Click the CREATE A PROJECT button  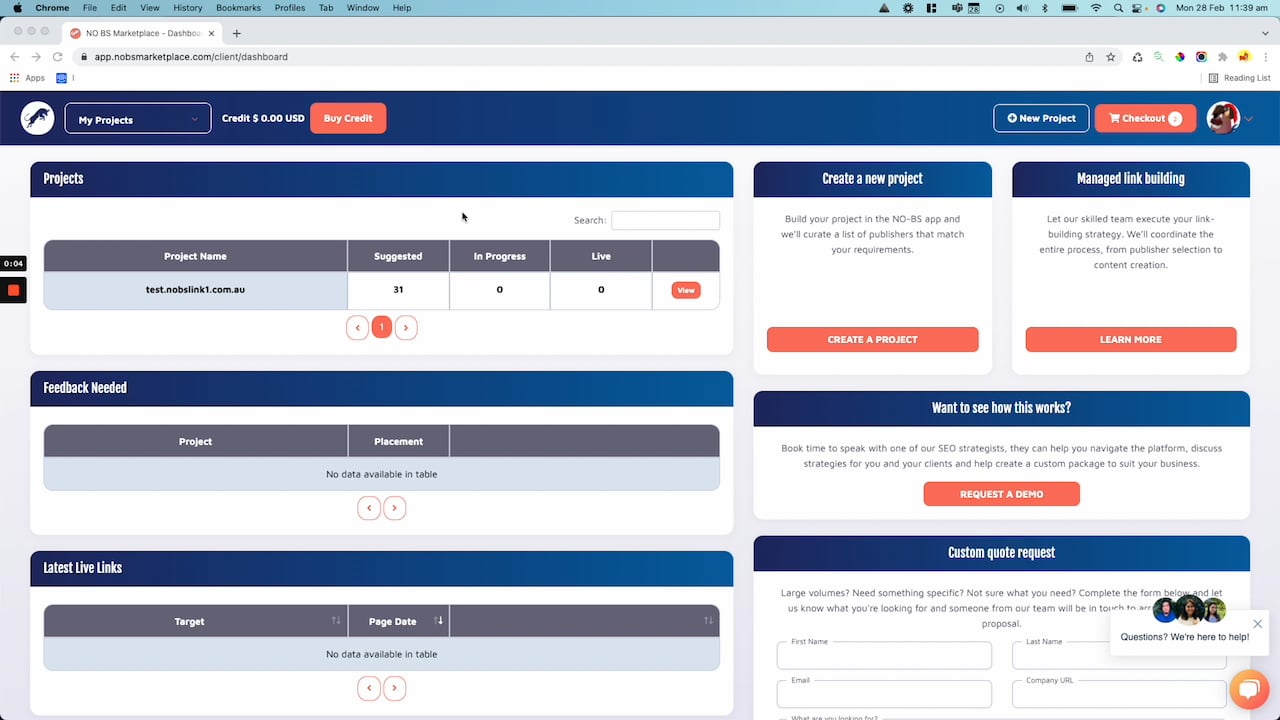point(873,339)
